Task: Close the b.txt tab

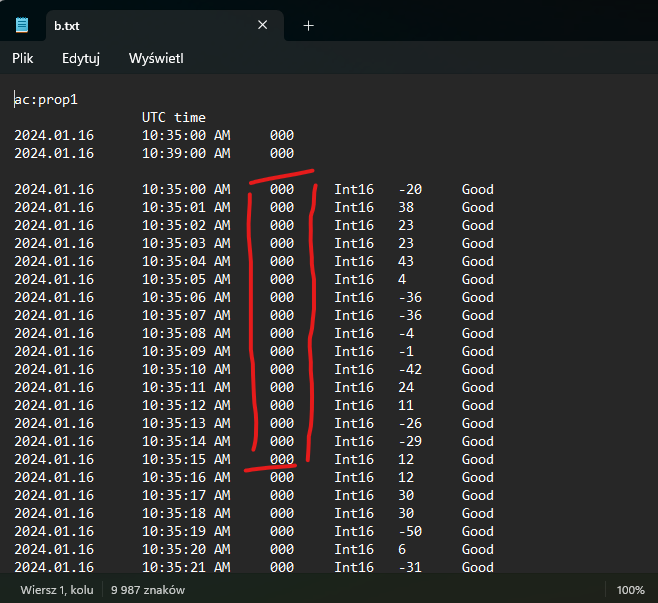Action: [264, 26]
